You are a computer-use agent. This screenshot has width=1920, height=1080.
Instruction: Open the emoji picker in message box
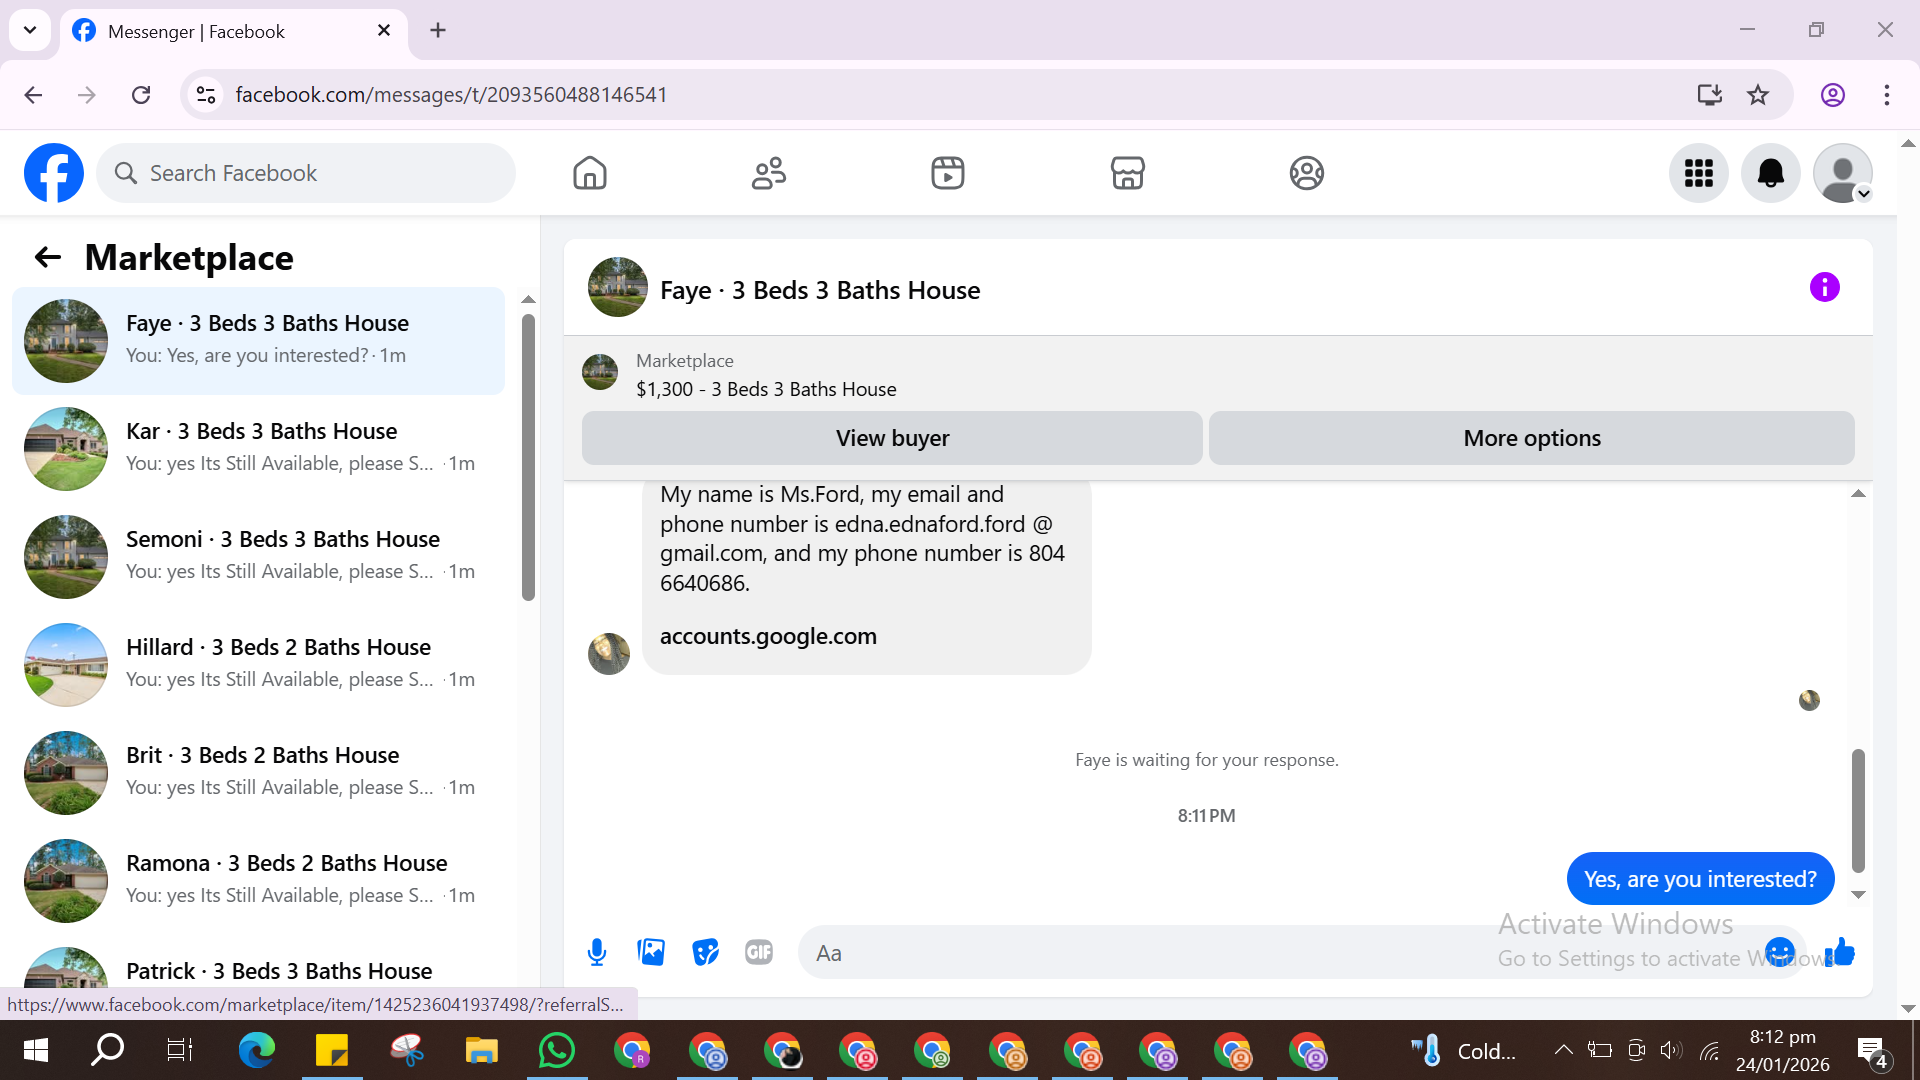click(1779, 952)
